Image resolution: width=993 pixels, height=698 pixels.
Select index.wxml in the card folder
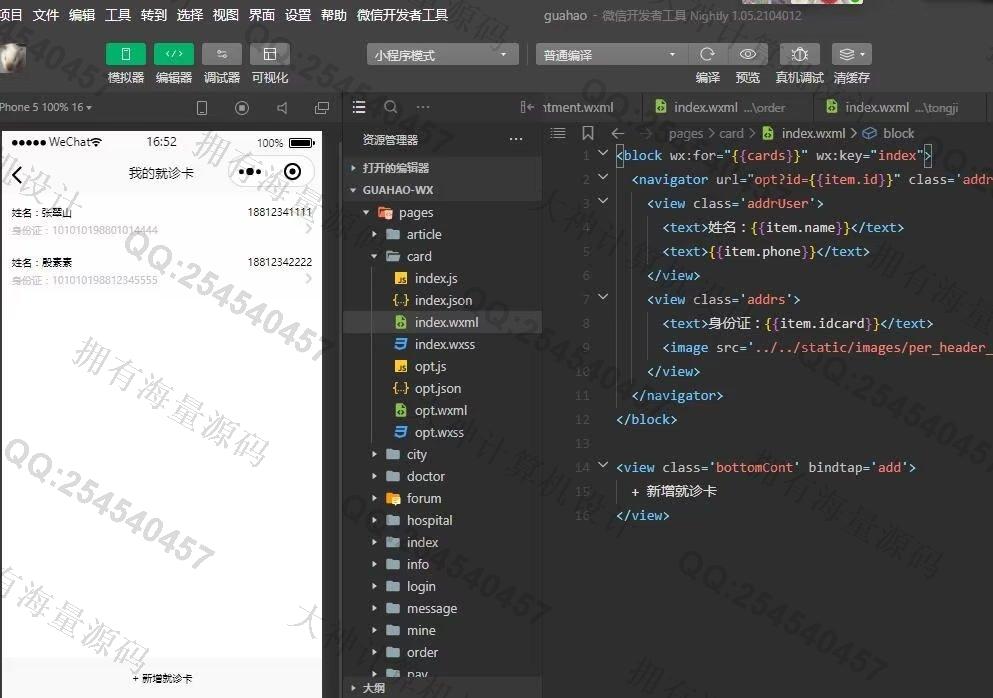[x=443, y=322]
